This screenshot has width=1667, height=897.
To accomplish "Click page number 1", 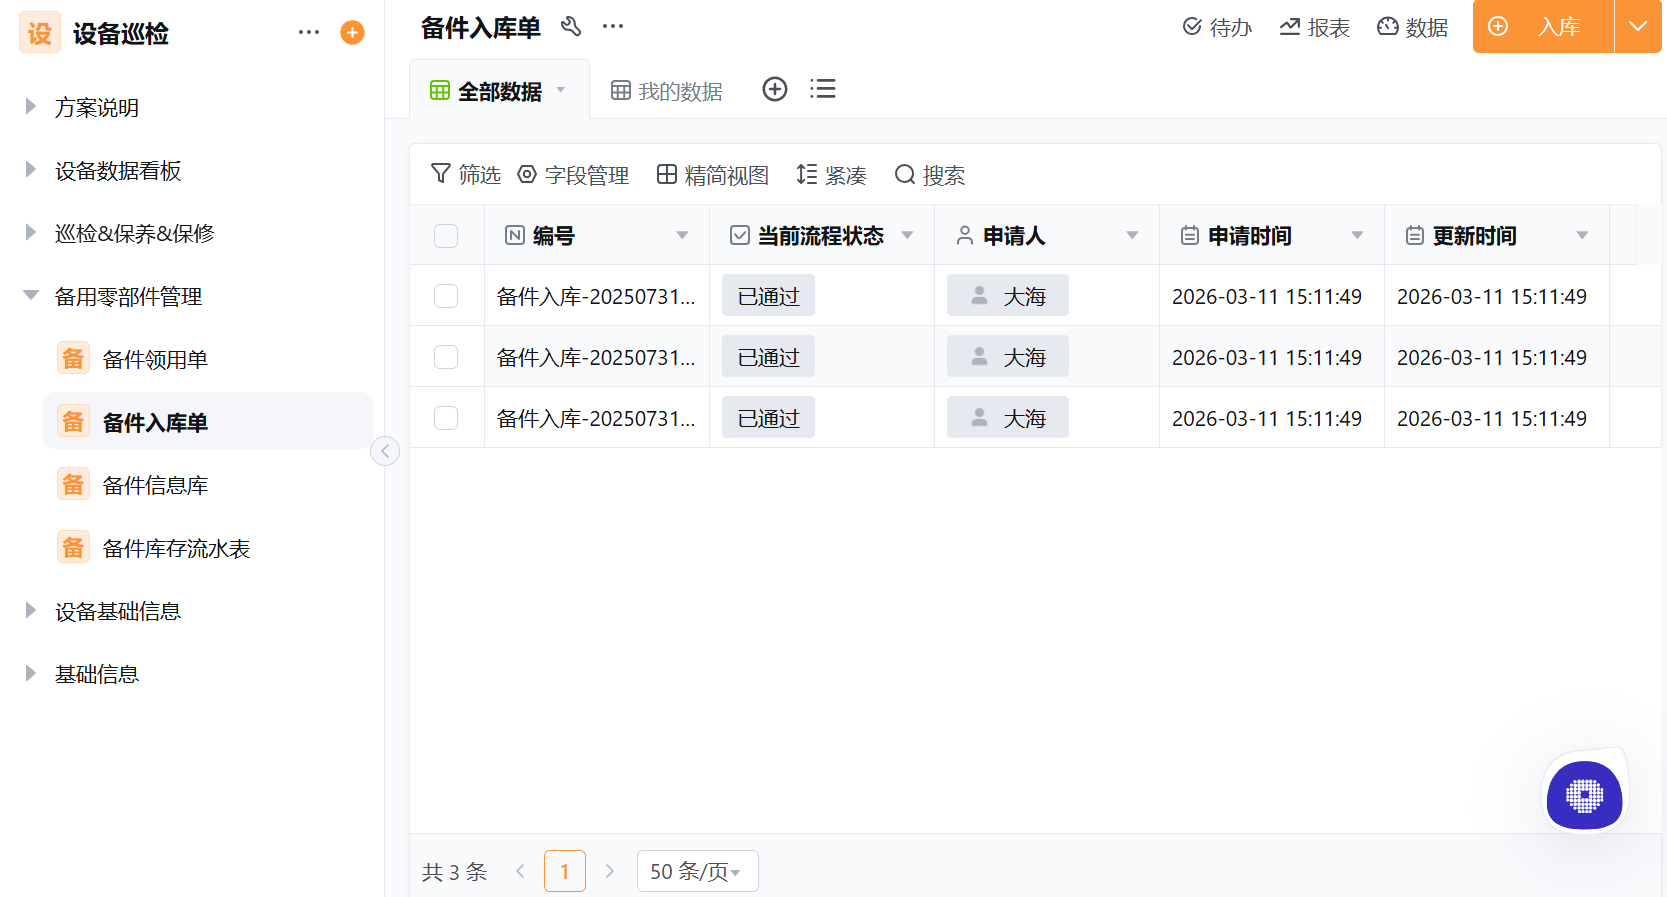I will pyautogui.click(x=565, y=871).
